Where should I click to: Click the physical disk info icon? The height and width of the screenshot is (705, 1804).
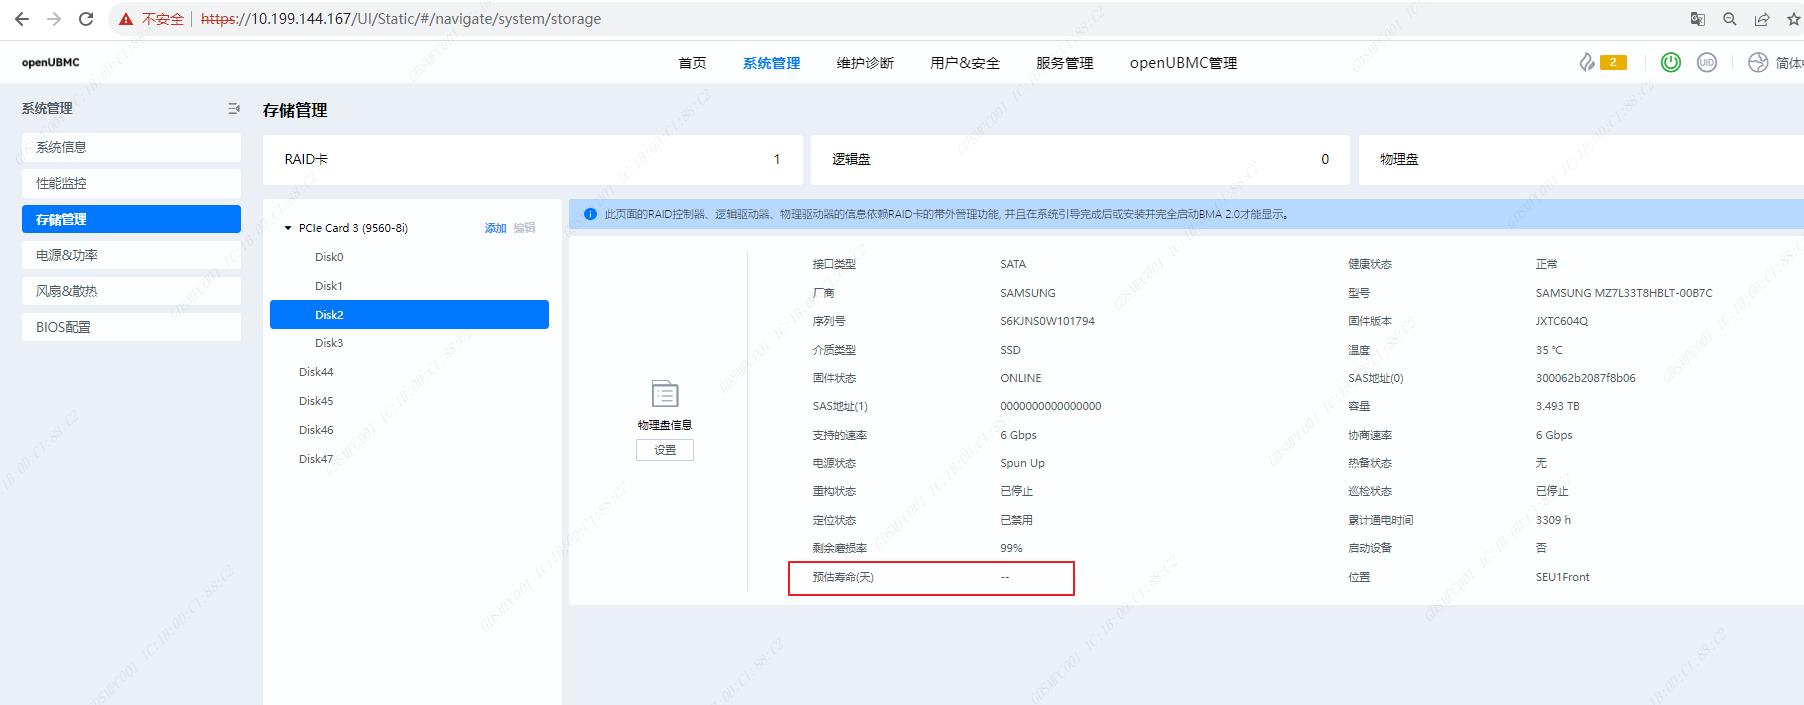click(665, 394)
